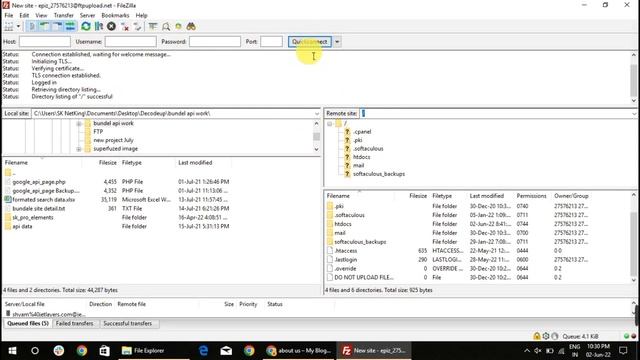The image size is (640, 360).
Task: Click the process queue toolbar icon
Action: [99, 27]
